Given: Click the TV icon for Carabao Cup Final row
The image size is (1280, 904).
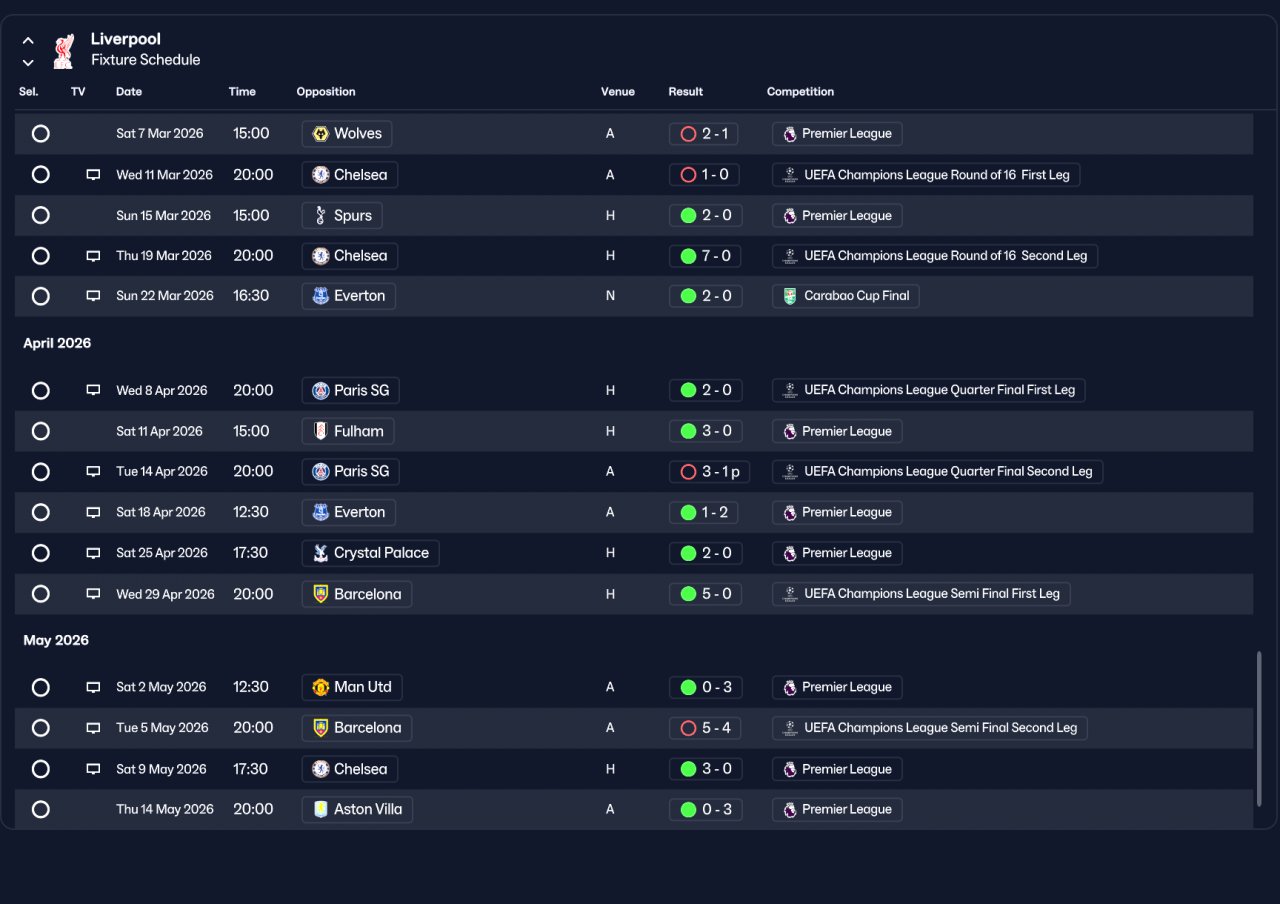Looking at the screenshot, I should coord(93,296).
